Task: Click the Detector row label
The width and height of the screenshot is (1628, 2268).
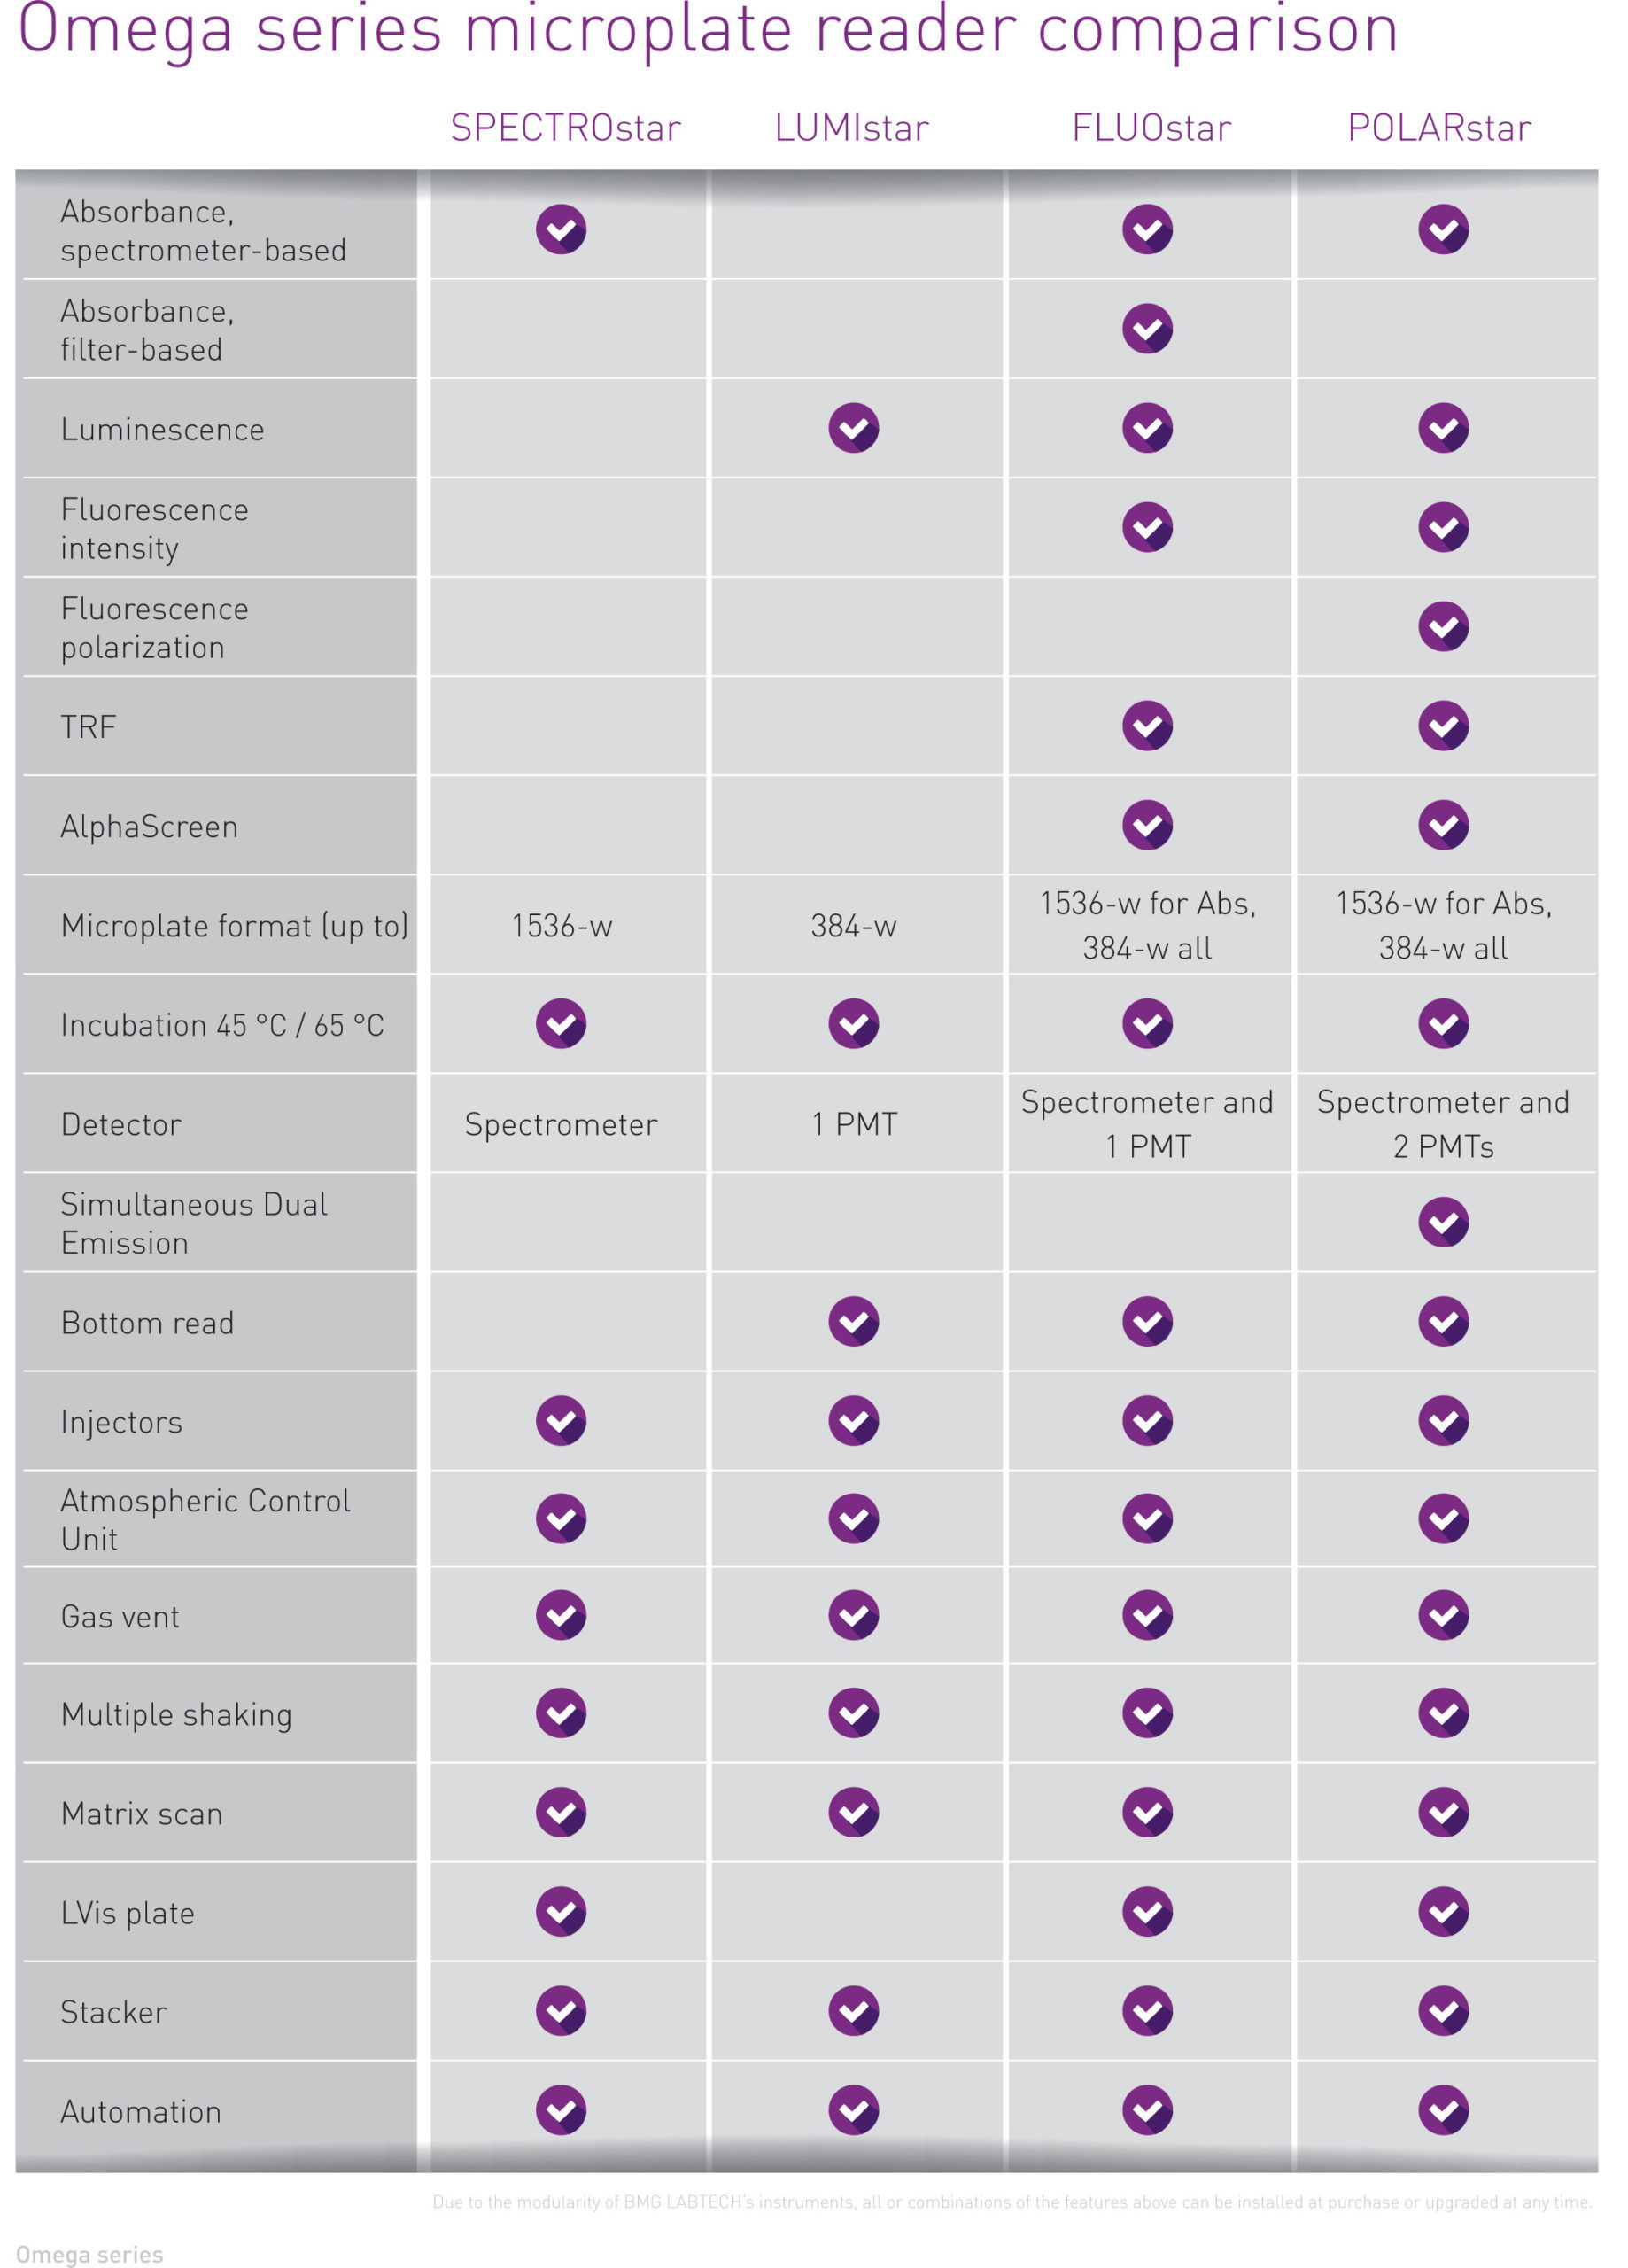Action: tap(121, 1125)
